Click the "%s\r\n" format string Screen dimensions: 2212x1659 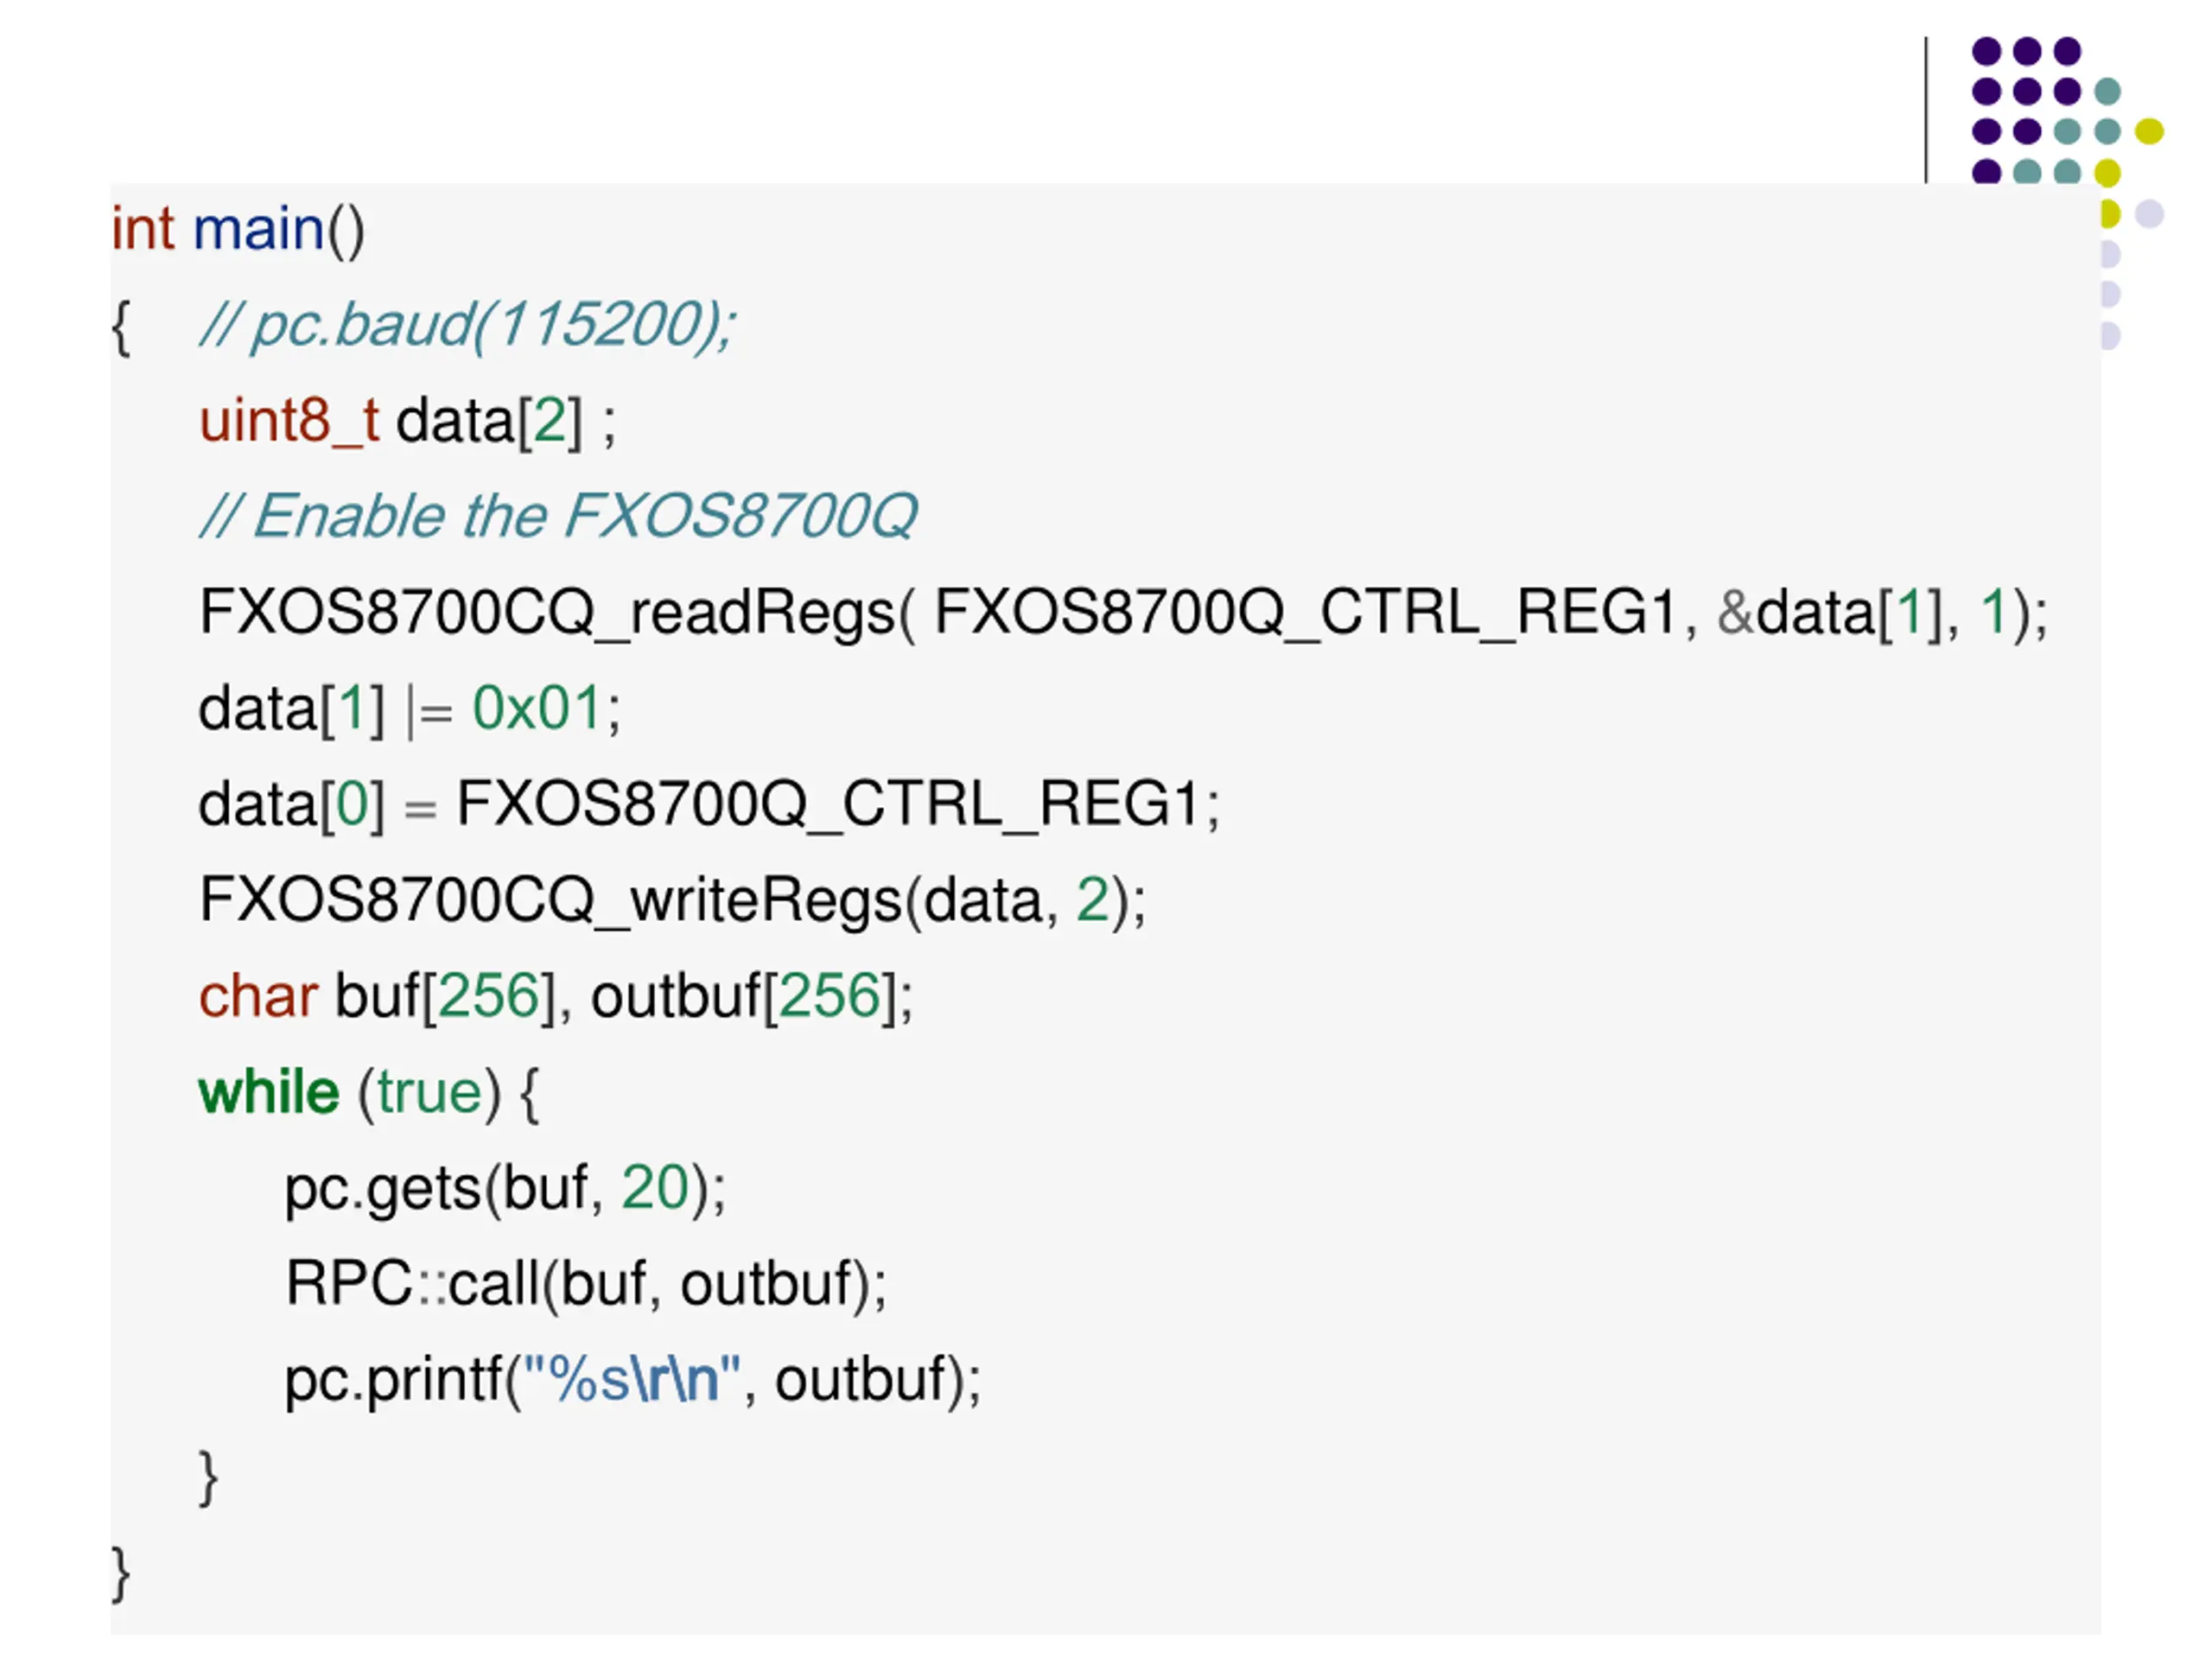click(632, 1380)
